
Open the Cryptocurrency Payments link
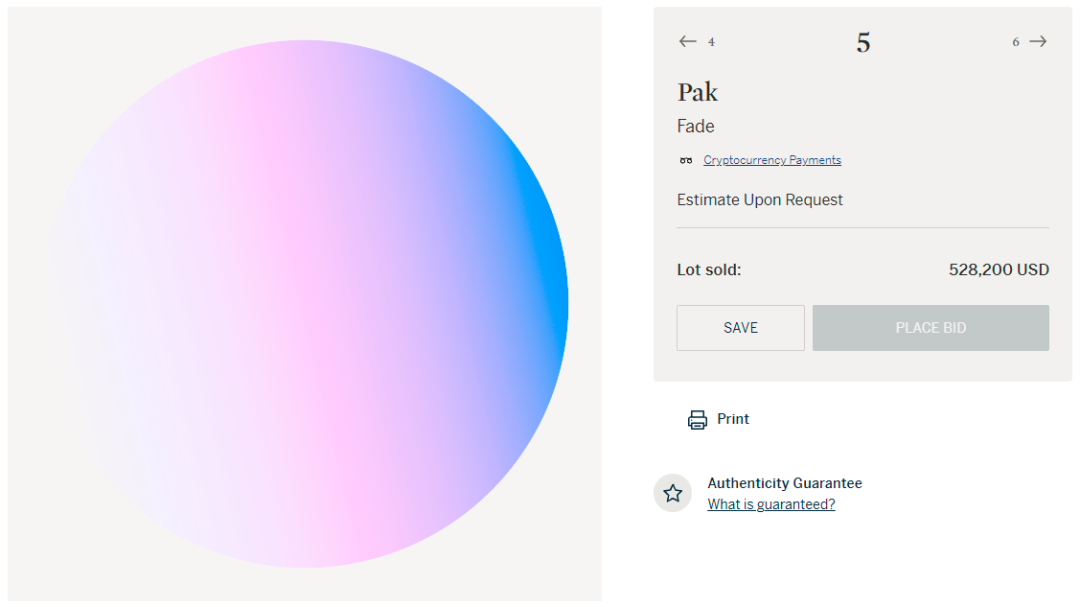(772, 160)
